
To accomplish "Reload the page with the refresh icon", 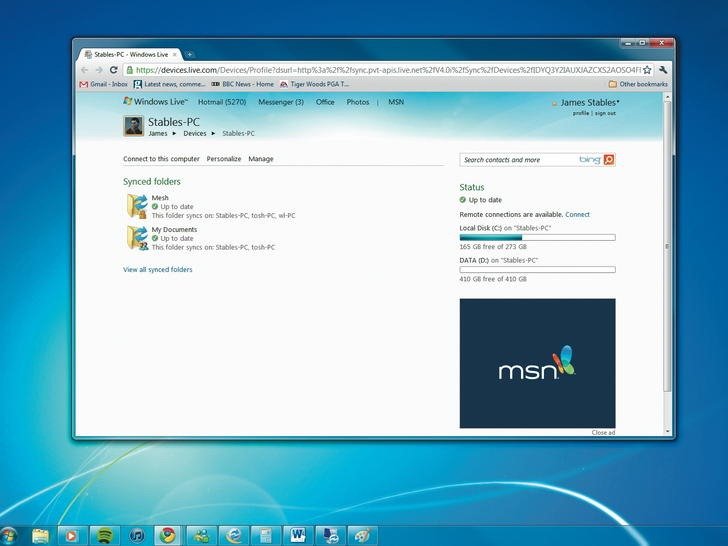I will click(113, 70).
